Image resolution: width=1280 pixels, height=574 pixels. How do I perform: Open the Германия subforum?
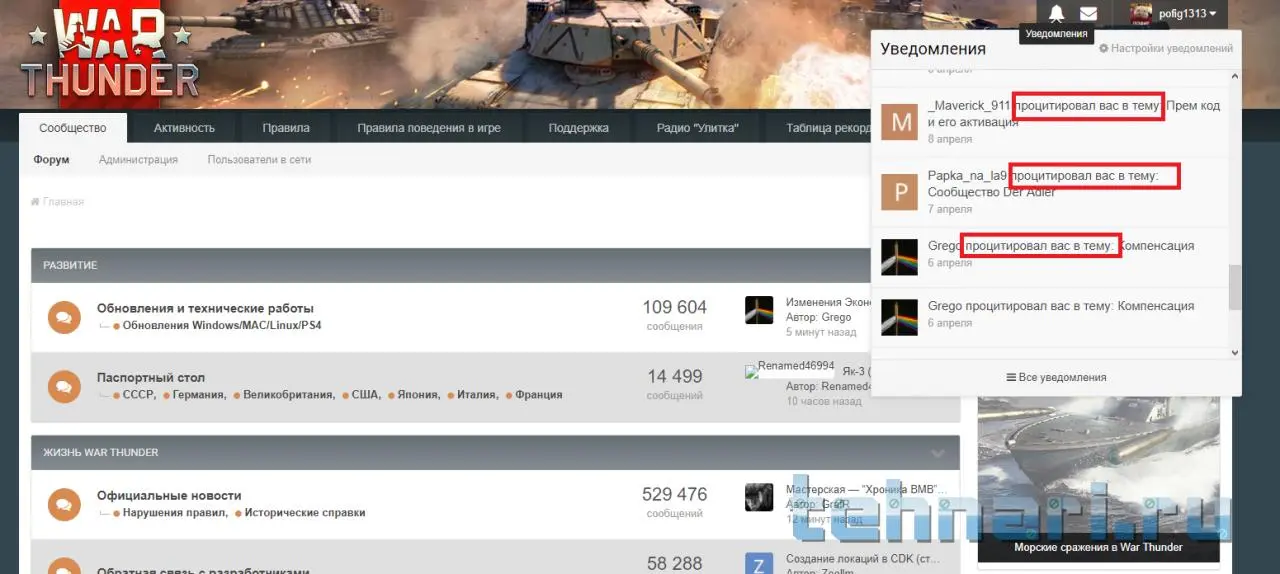pyautogui.click(x=198, y=395)
